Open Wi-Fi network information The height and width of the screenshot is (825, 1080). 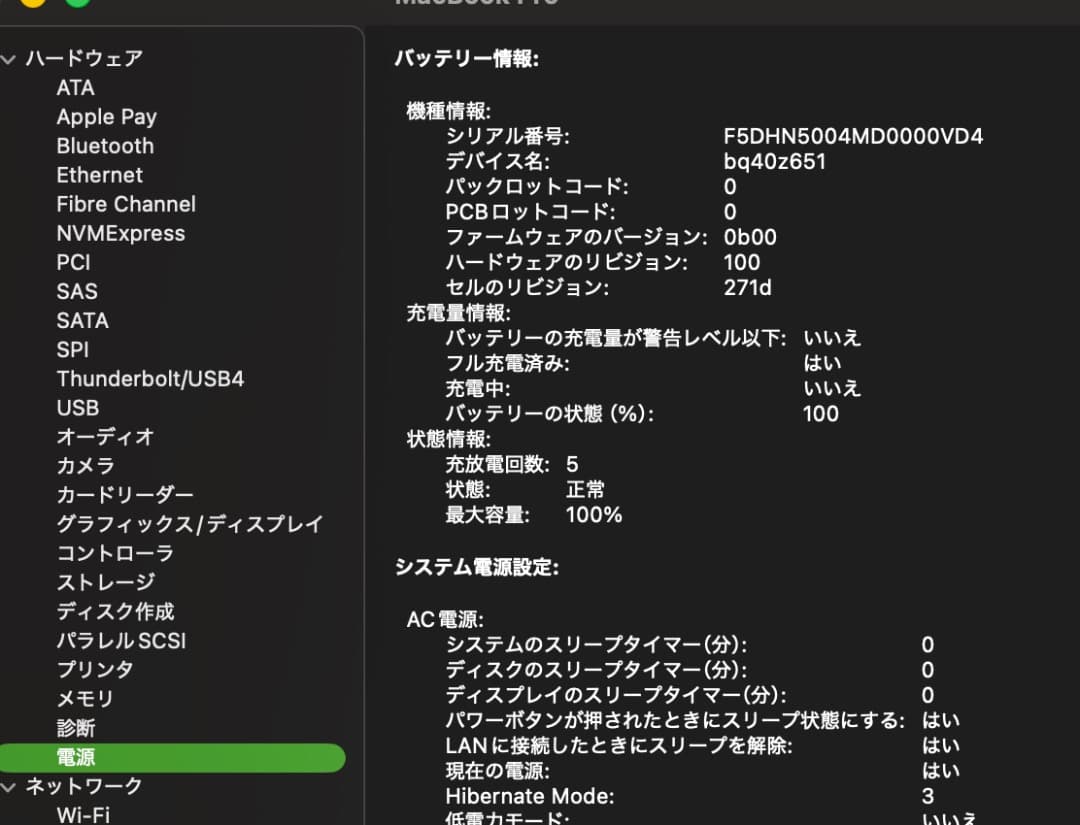83,814
